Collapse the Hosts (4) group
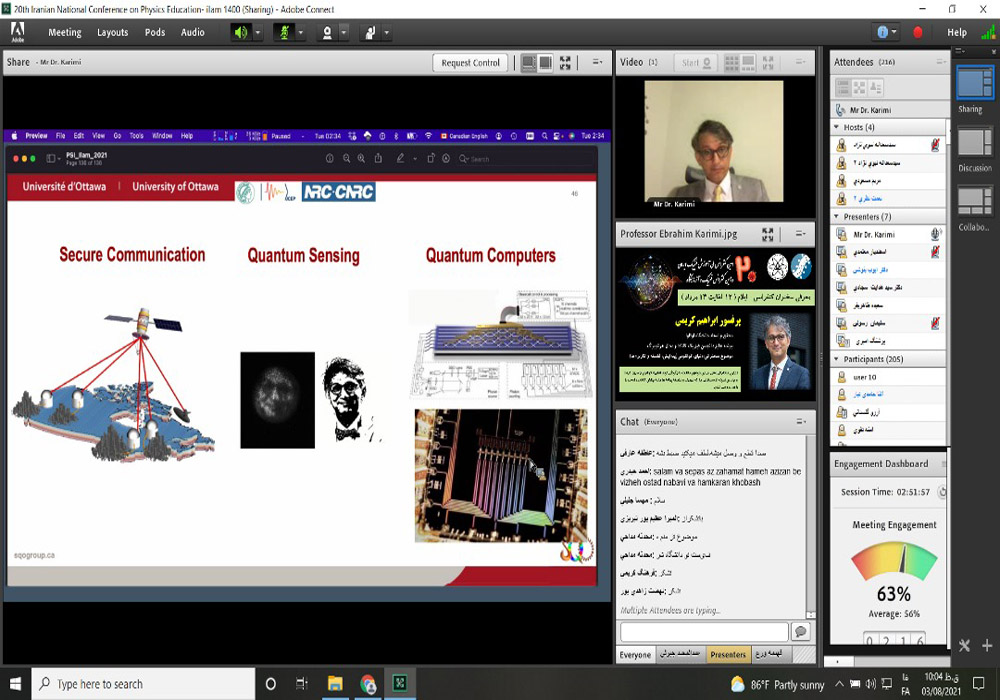Screen dimensions: 1000x700 tap(837, 127)
